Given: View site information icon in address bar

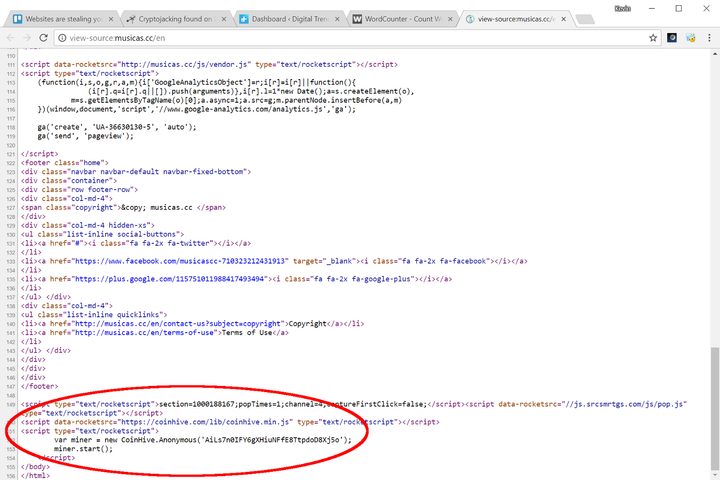Looking at the screenshot, I should (62, 38).
